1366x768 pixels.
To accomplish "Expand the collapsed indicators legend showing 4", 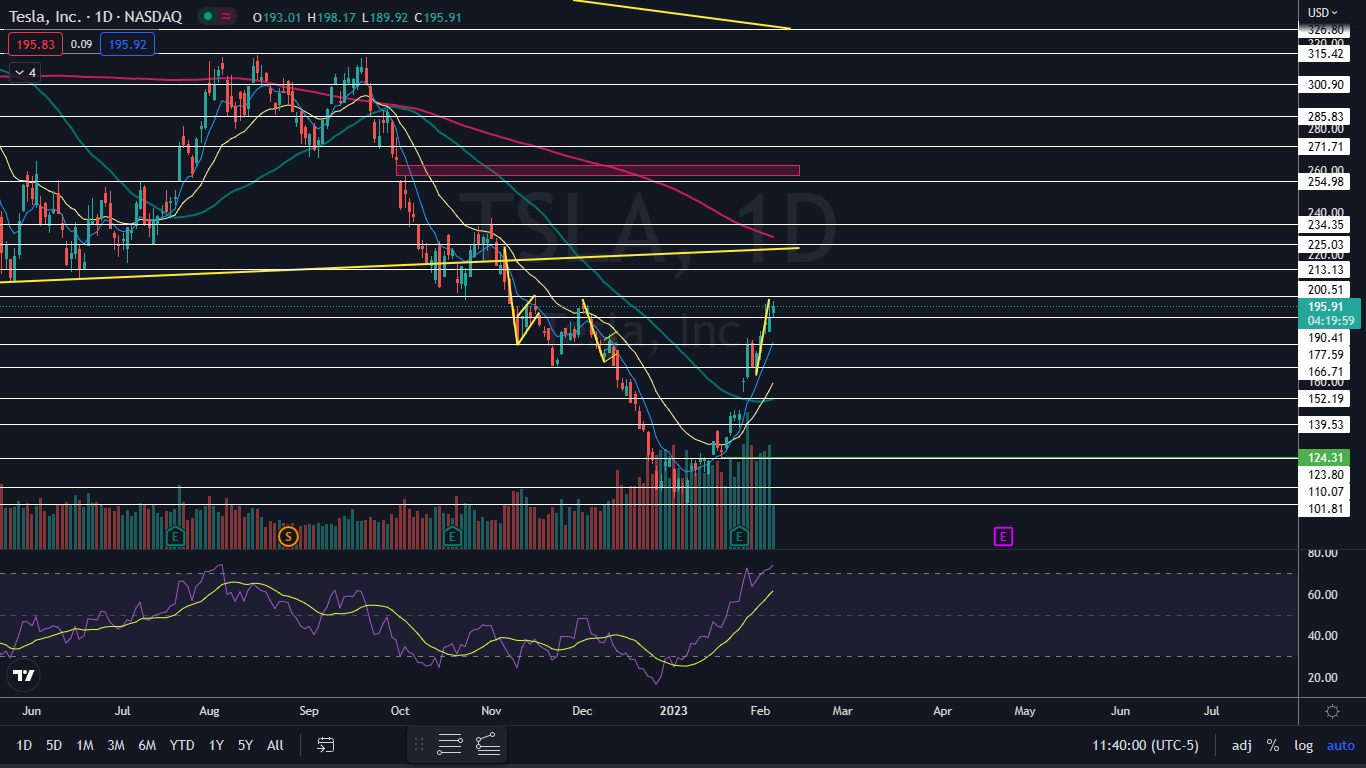I will [x=24, y=72].
